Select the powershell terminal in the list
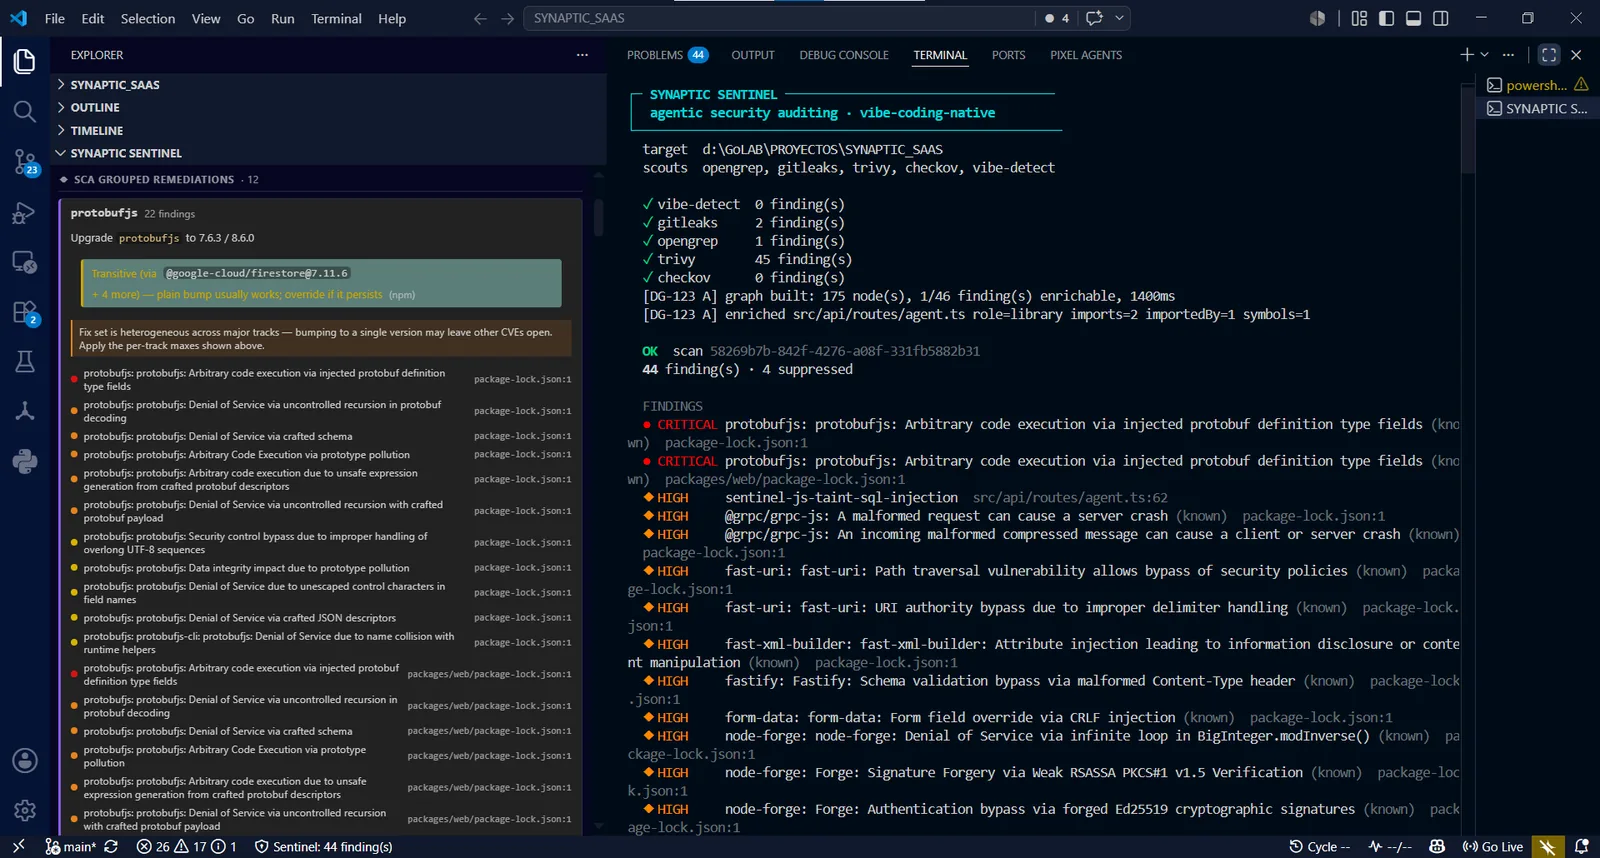Viewport: 1600px width, 858px height. 1537,85
